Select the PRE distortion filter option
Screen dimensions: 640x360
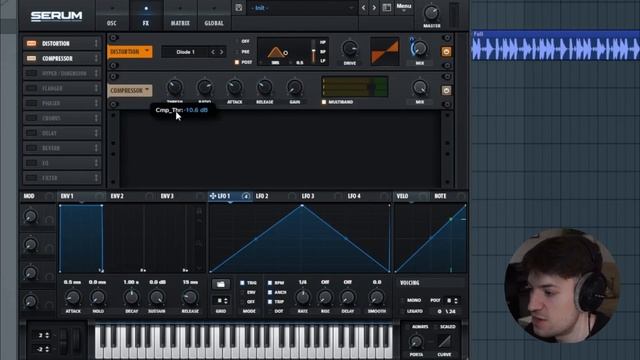point(237,52)
